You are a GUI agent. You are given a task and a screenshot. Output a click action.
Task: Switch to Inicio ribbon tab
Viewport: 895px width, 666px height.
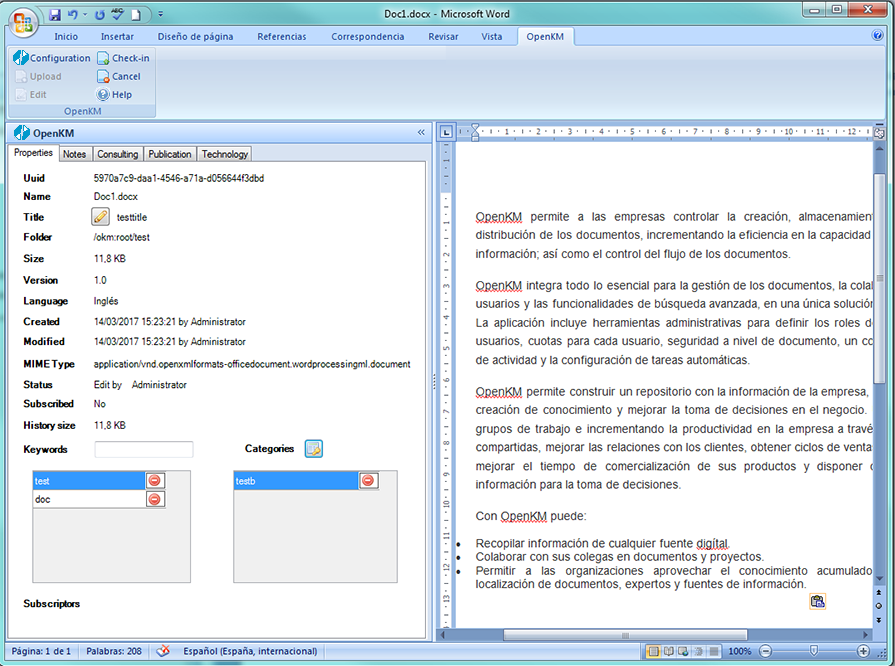pos(66,37)
